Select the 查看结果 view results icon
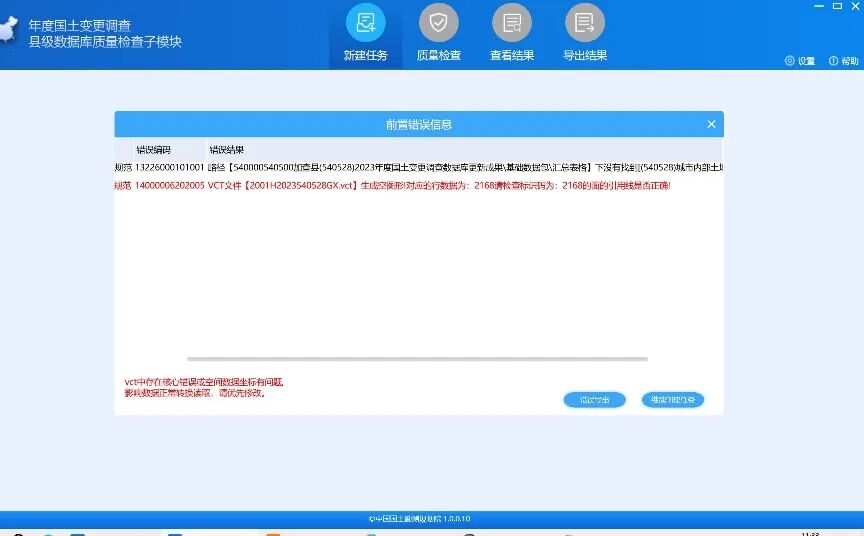This screenshot has width=864, height=536. 511,23
